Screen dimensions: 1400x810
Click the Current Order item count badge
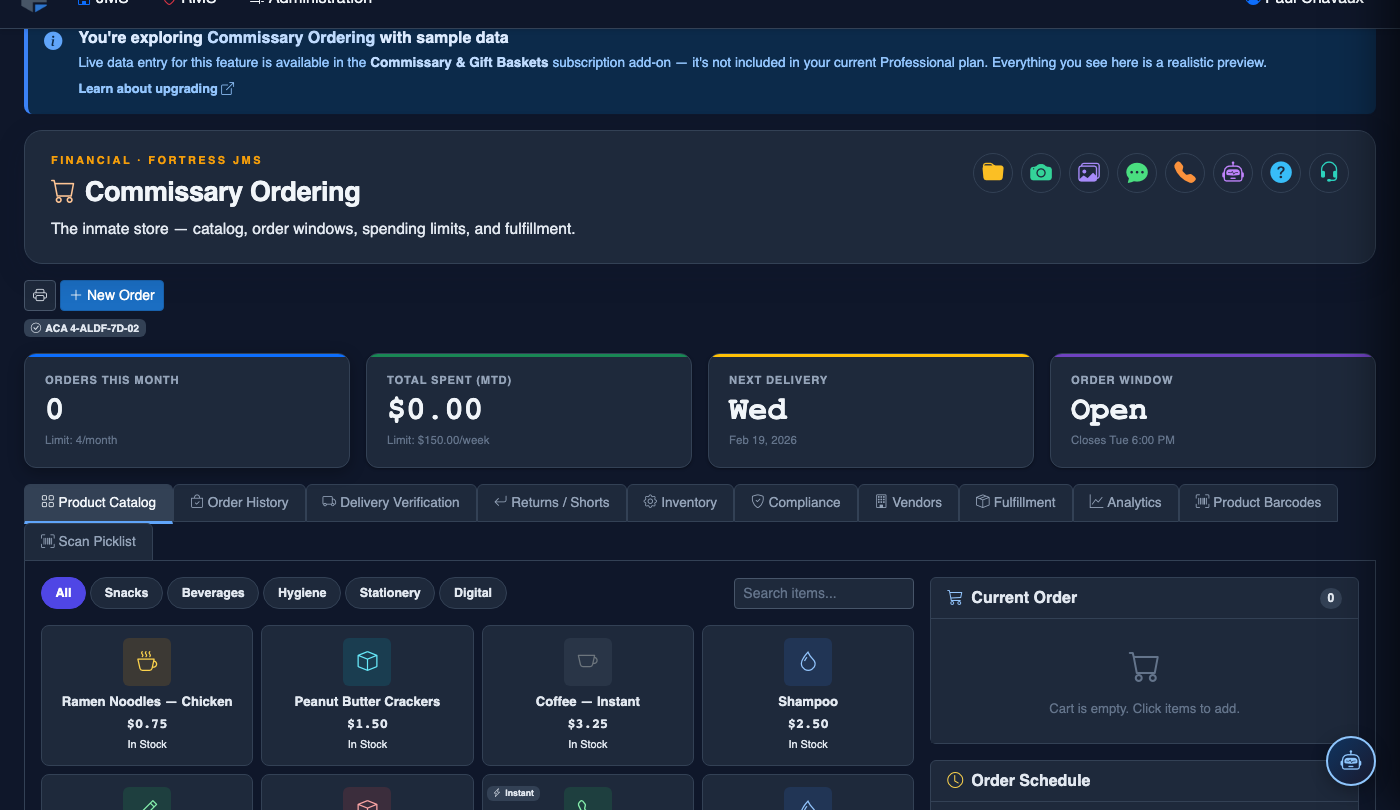[1330, 598]
